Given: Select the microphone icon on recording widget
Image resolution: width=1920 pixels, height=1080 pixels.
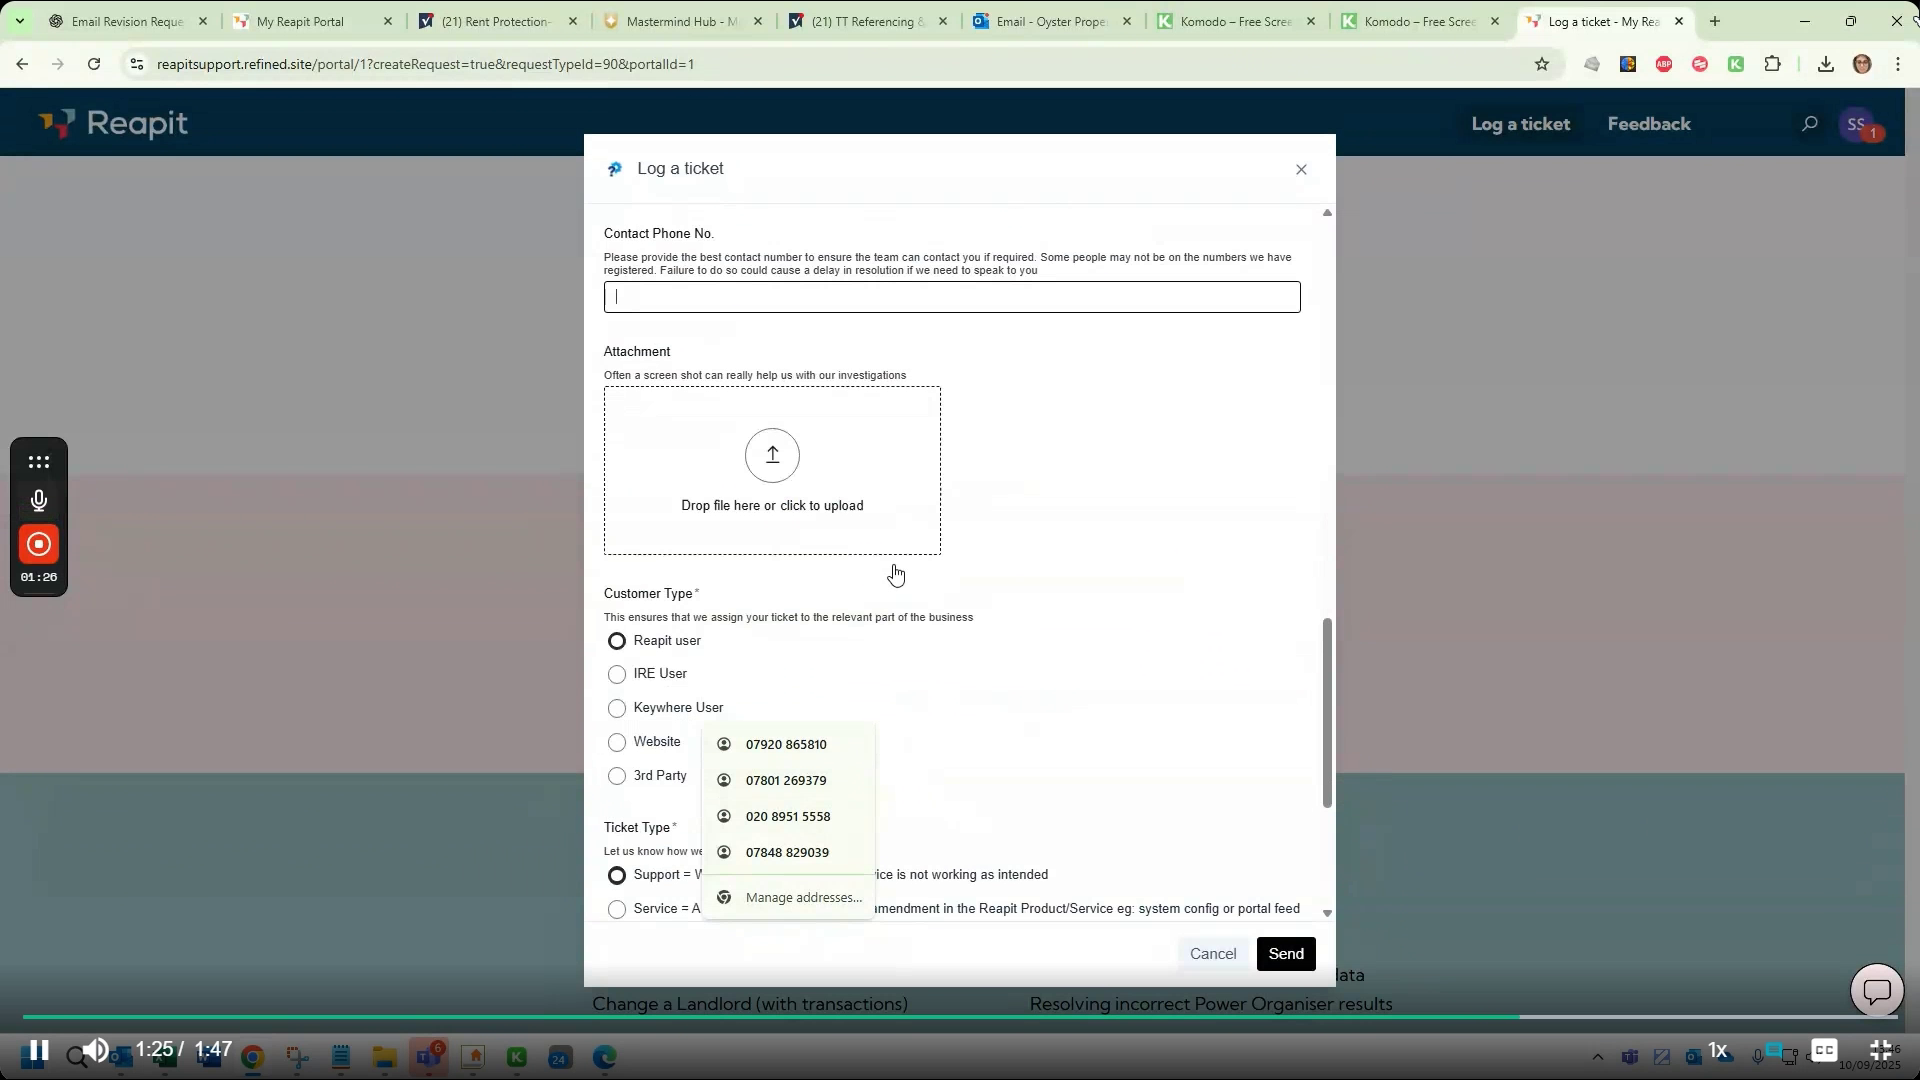Looking at the screenshot, I should 38,501.
